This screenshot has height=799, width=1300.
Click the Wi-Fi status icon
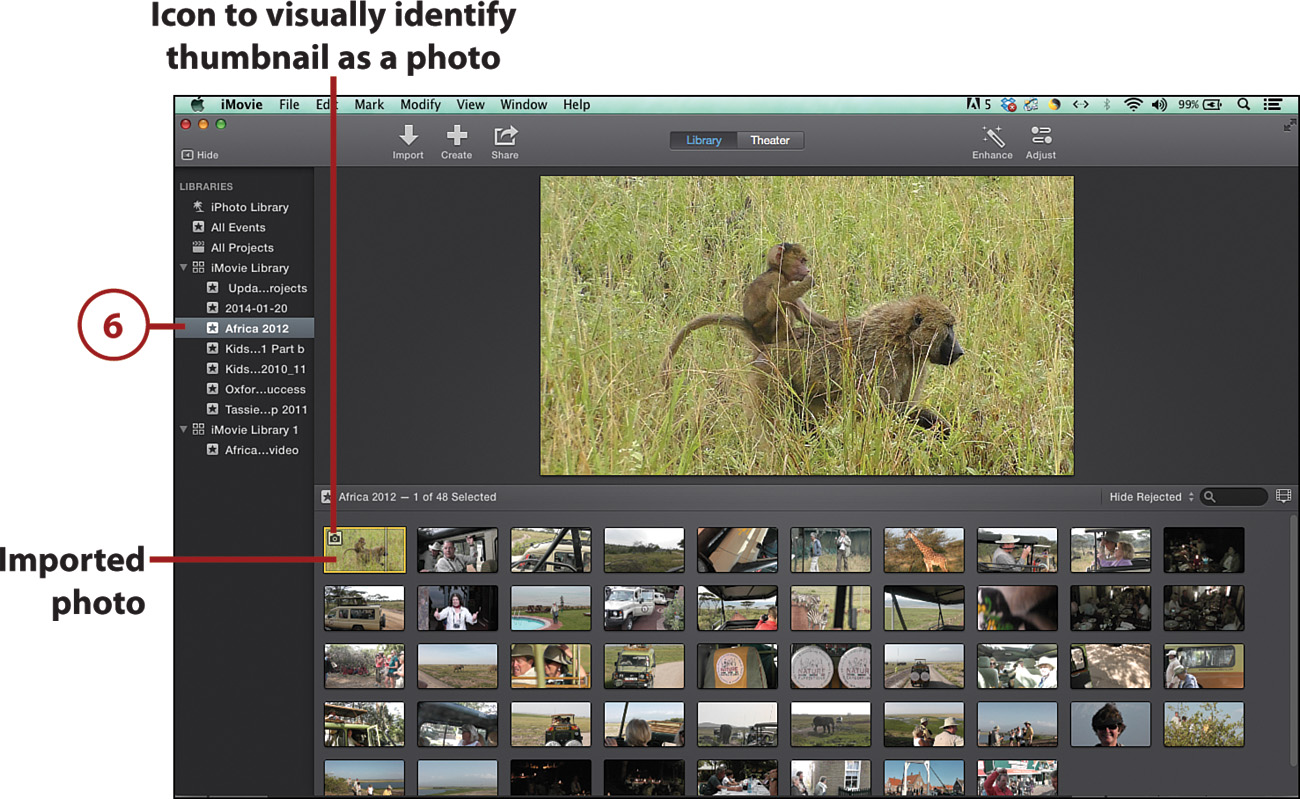pyautogui.click(x=1133, y=104)
